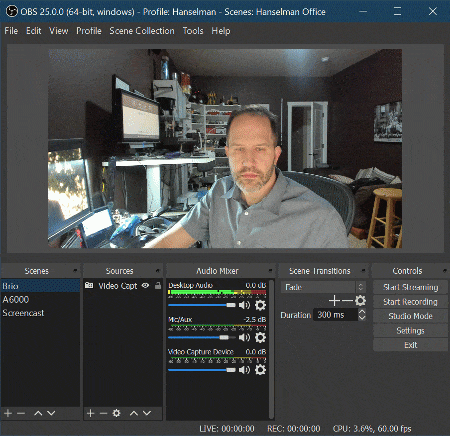Select the Brio scene
The width and height of the screenshot is (450, 436).
40,286
